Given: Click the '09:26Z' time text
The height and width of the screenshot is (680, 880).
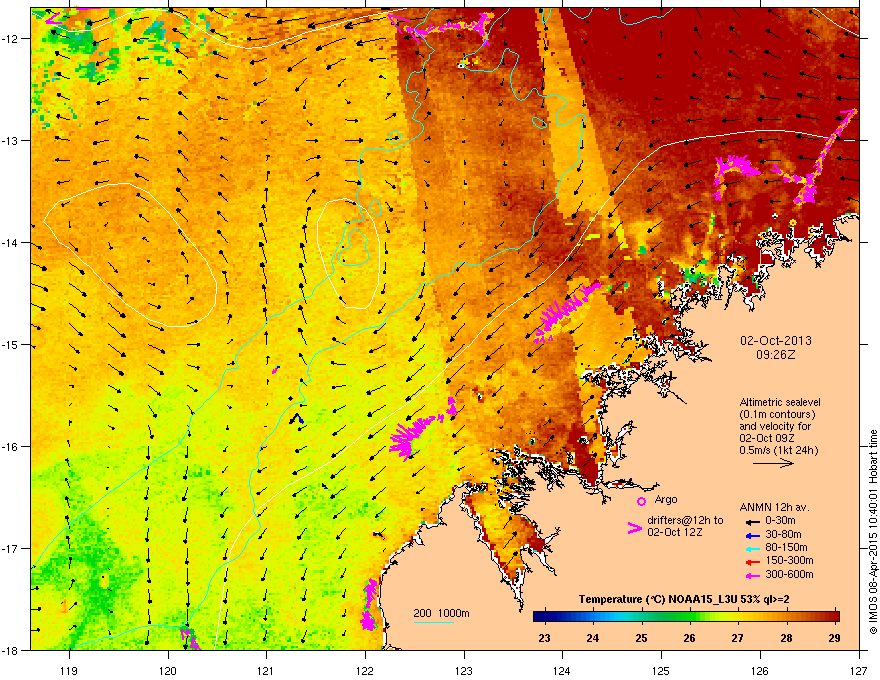Looking at the screenshot, I should click(x=776, y=355).
